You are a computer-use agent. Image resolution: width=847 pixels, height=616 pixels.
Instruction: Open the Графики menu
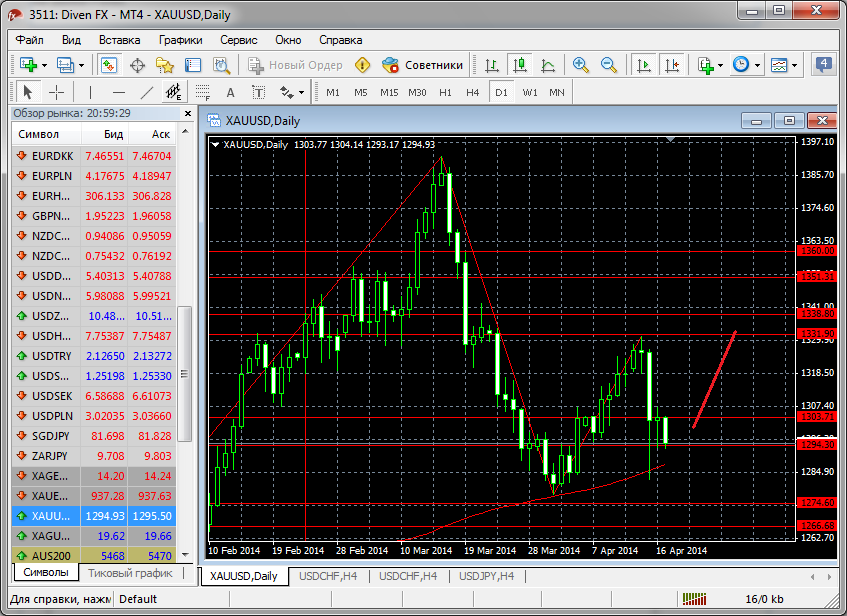[x=180, y=40]
